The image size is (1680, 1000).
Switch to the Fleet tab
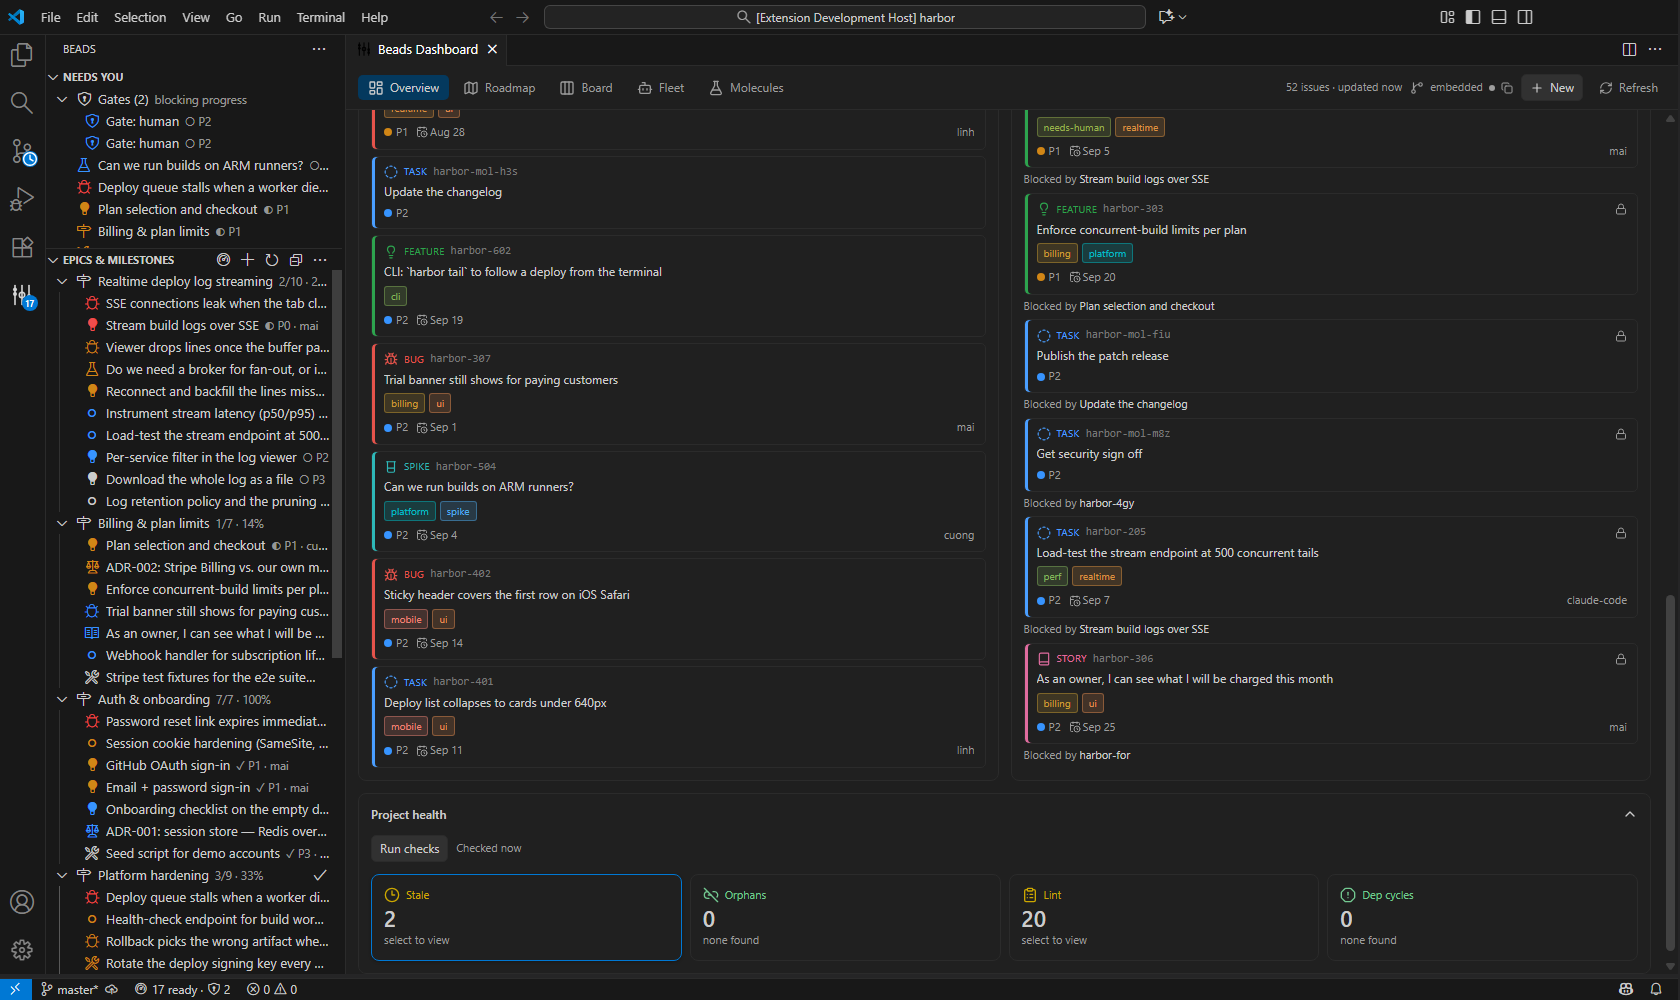661,88
